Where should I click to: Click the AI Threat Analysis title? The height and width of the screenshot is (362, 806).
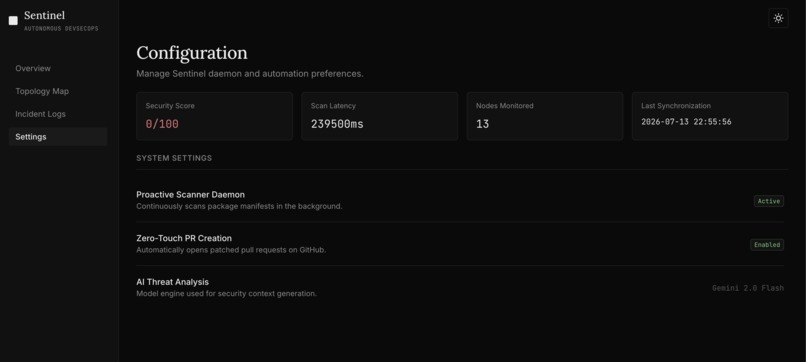click(172, 282)
